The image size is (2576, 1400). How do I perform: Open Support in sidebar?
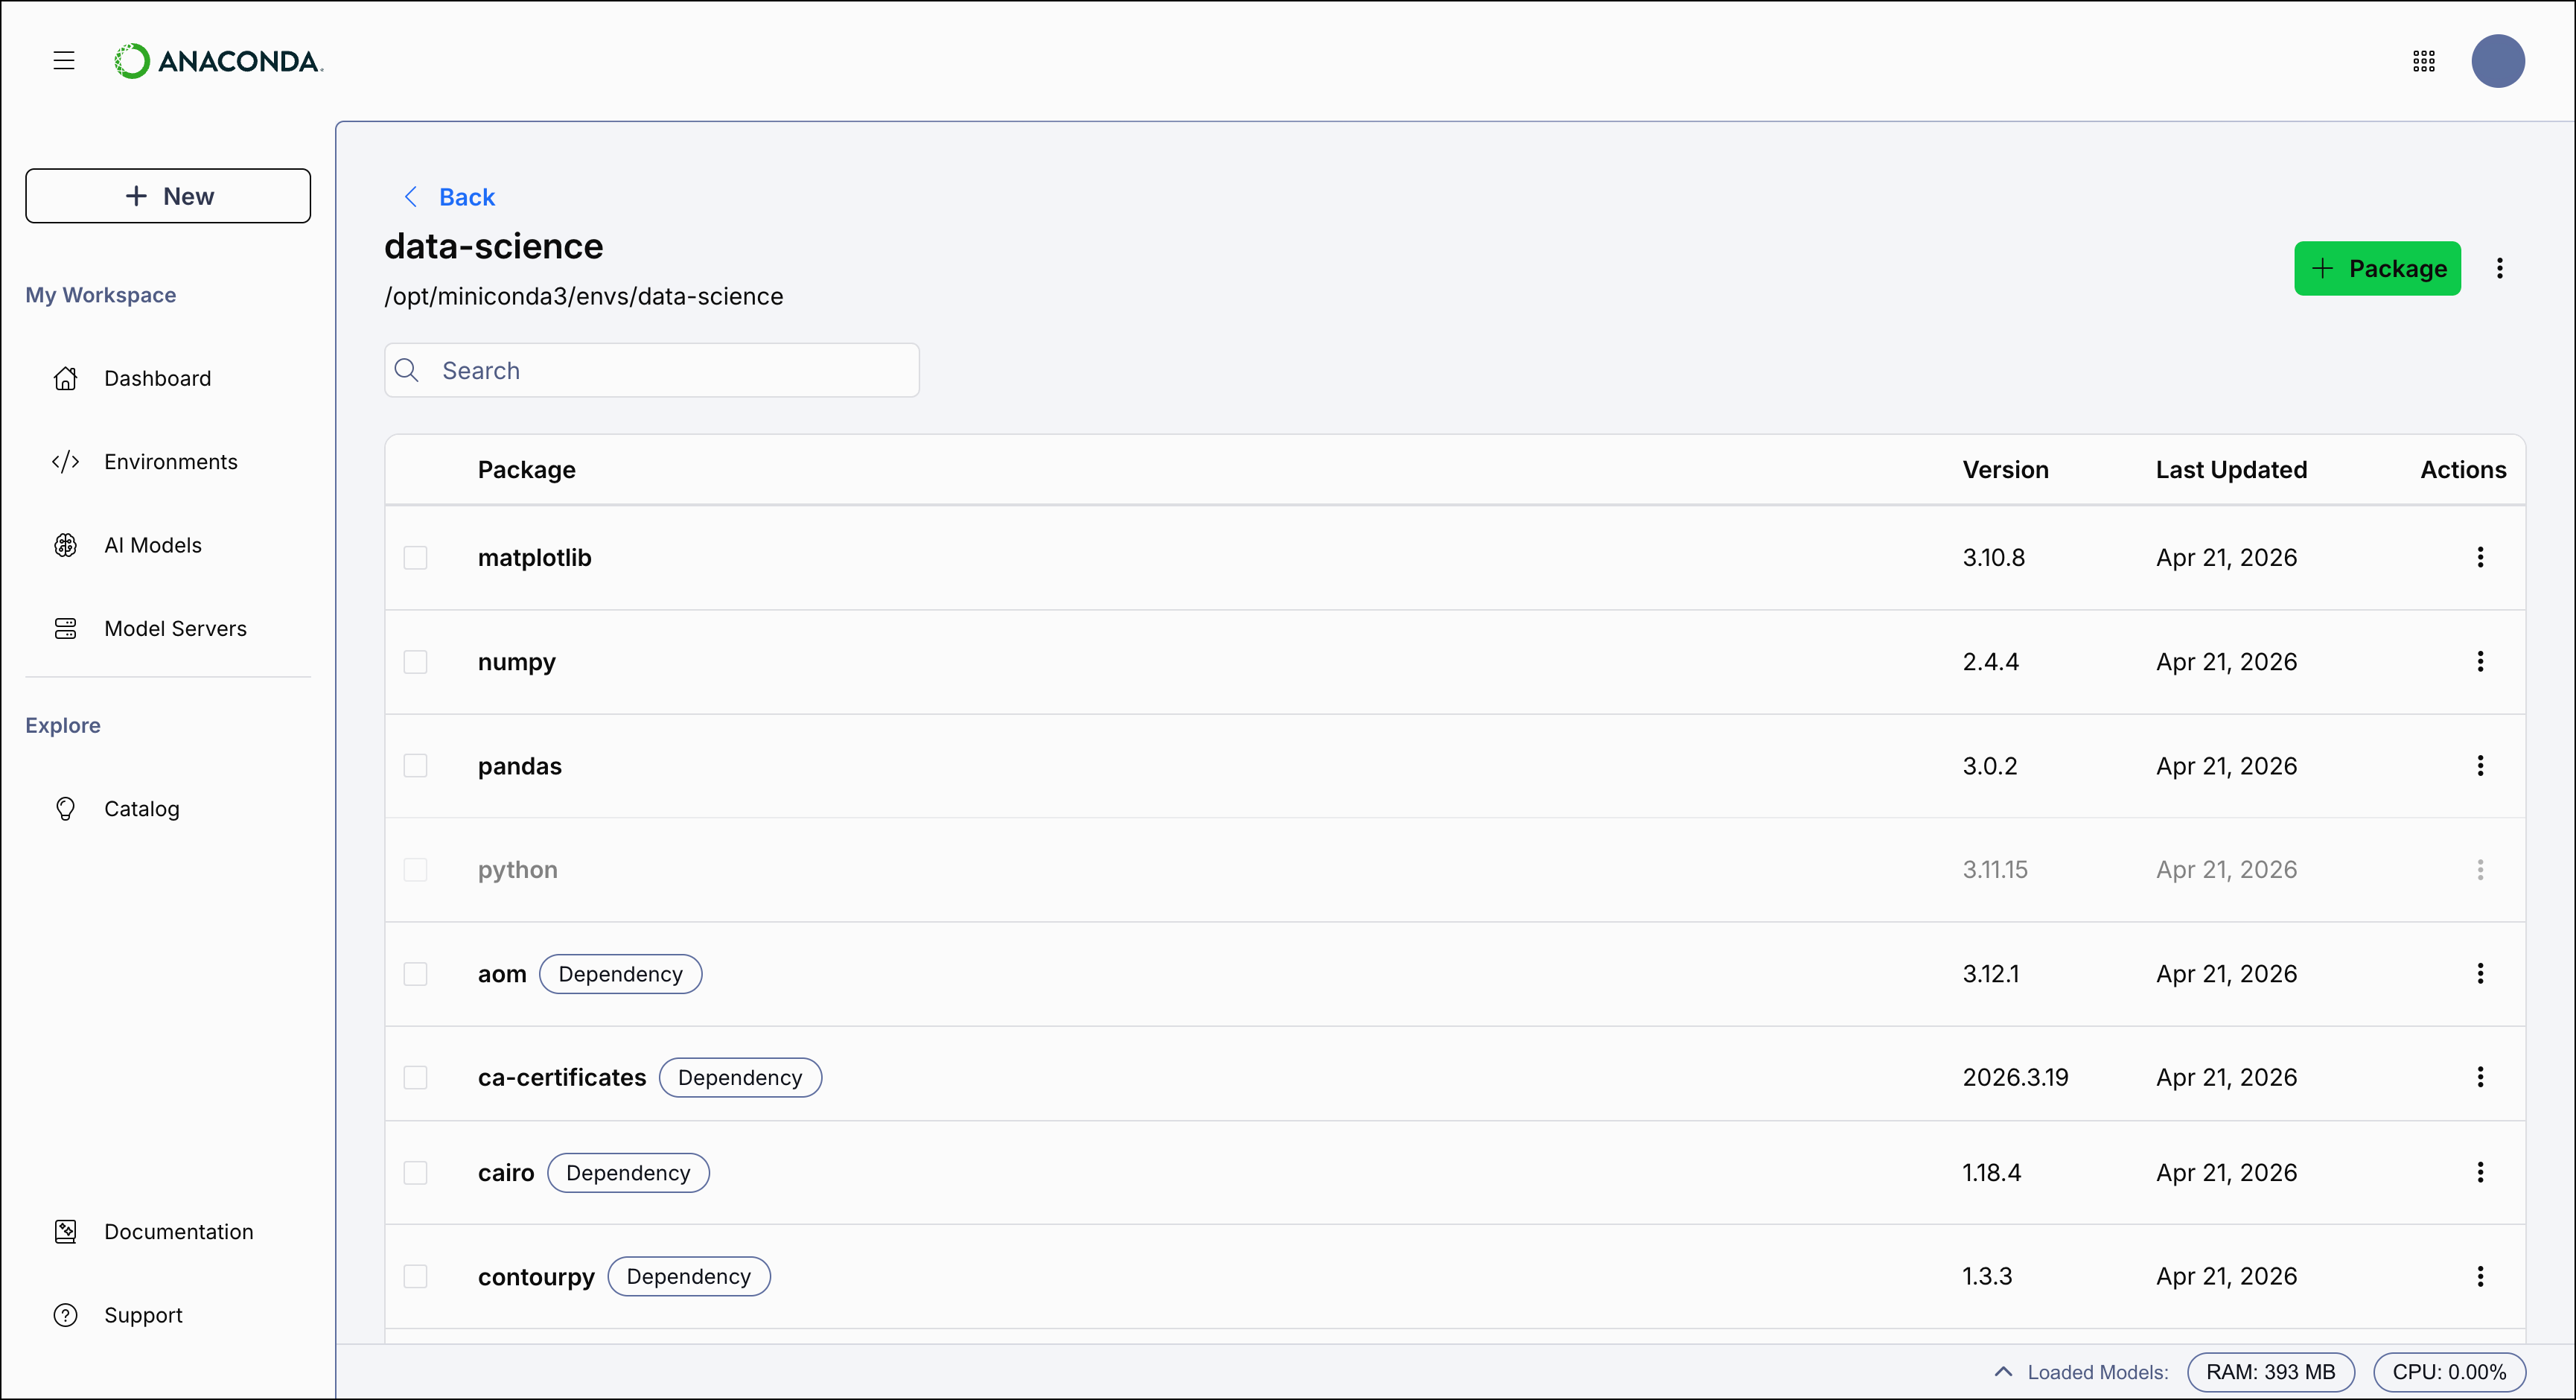point(143,1315)
